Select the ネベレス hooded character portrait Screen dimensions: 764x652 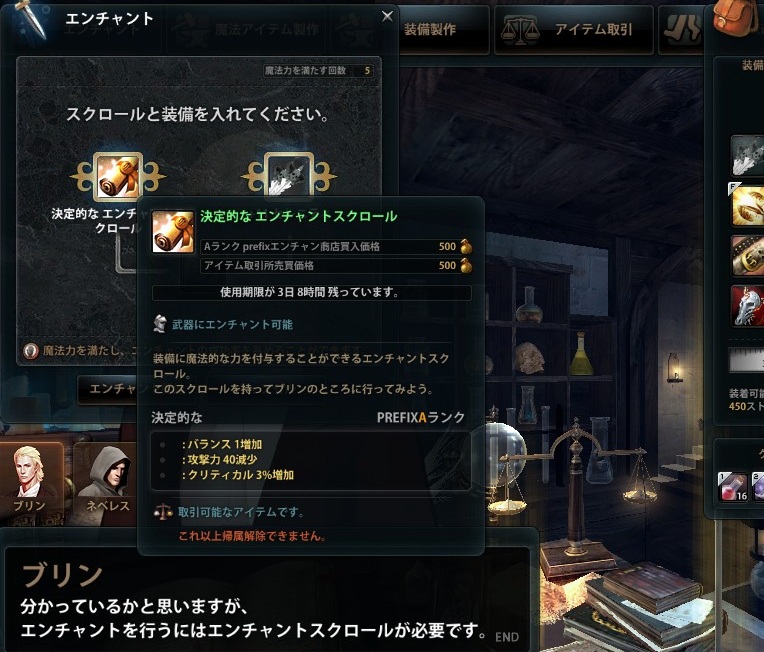(106, 482)
